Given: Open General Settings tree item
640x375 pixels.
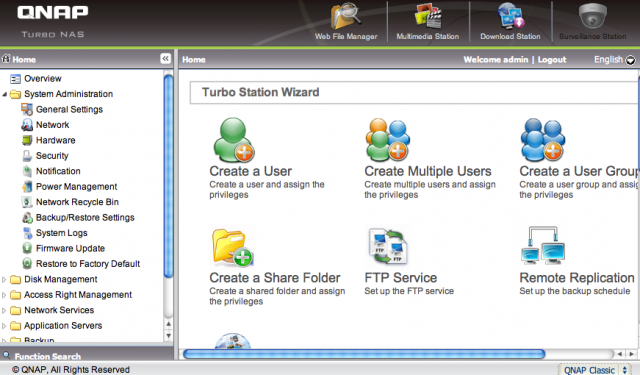Looking at the screenshot, I should click(69, 109).
